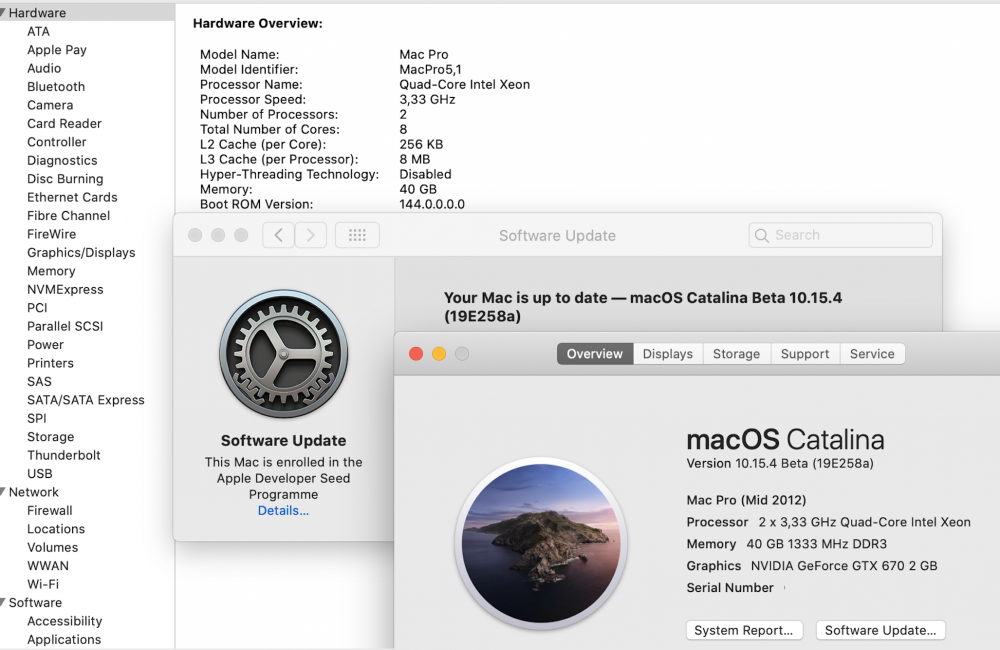Select Accessibility under Software

[64, 621]
